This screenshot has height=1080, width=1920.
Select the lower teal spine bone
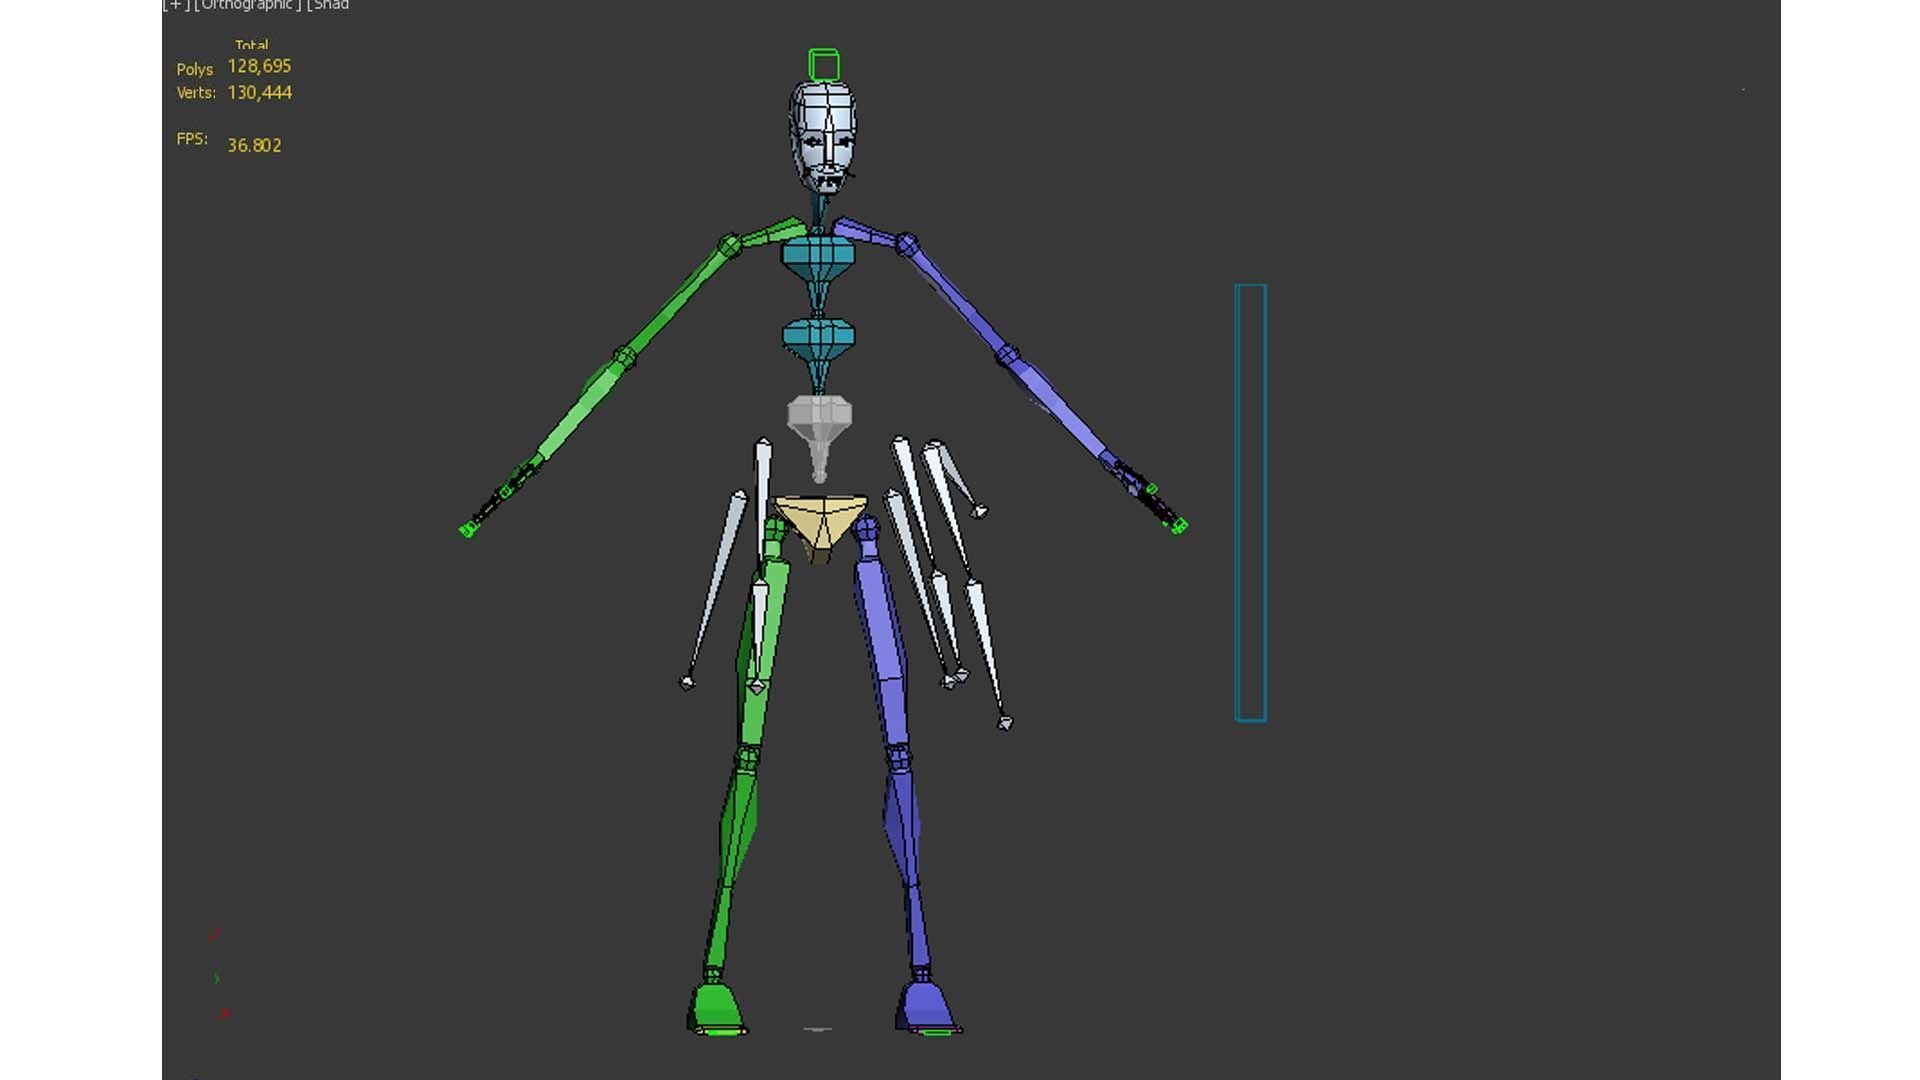(818, 338)
